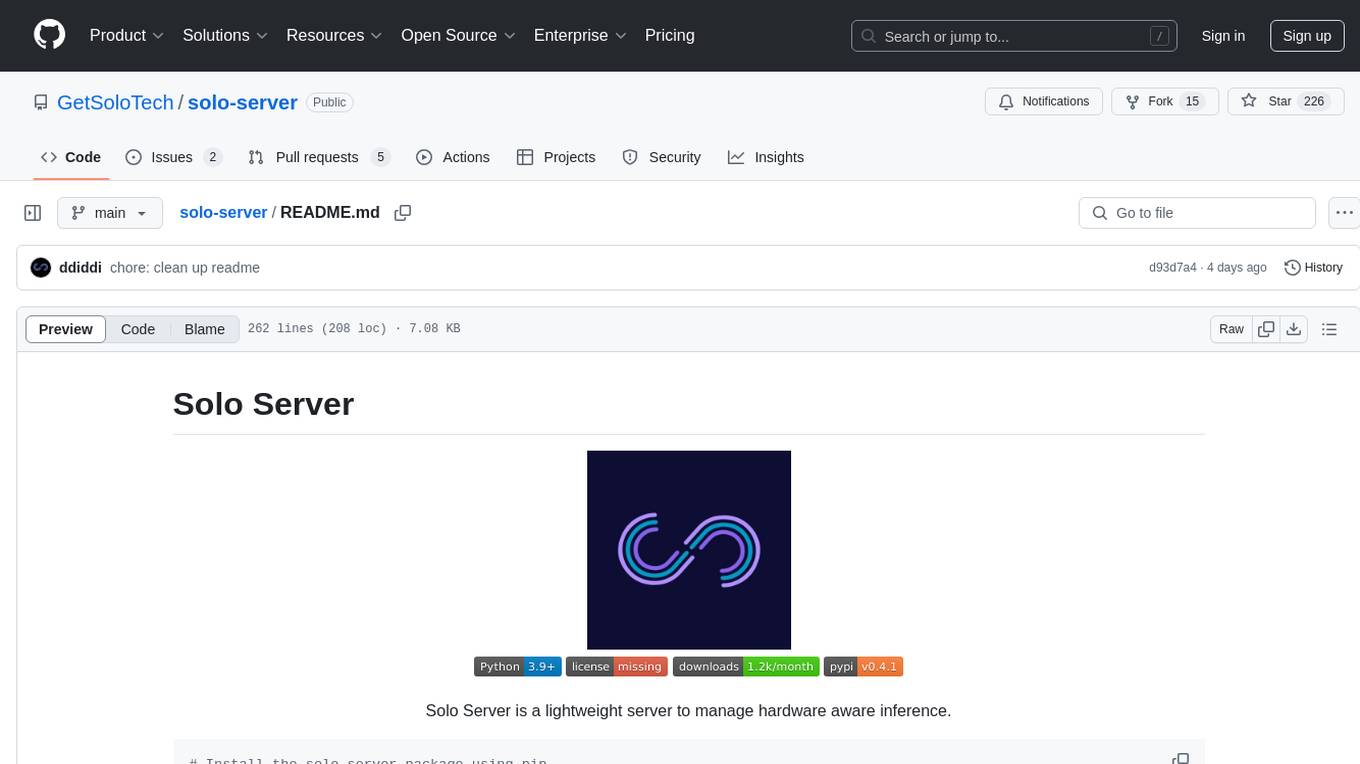The height and width of the screenshot is (764, 1360).
Task: Open ddiddi's avatar
Action: click(41, 267)
